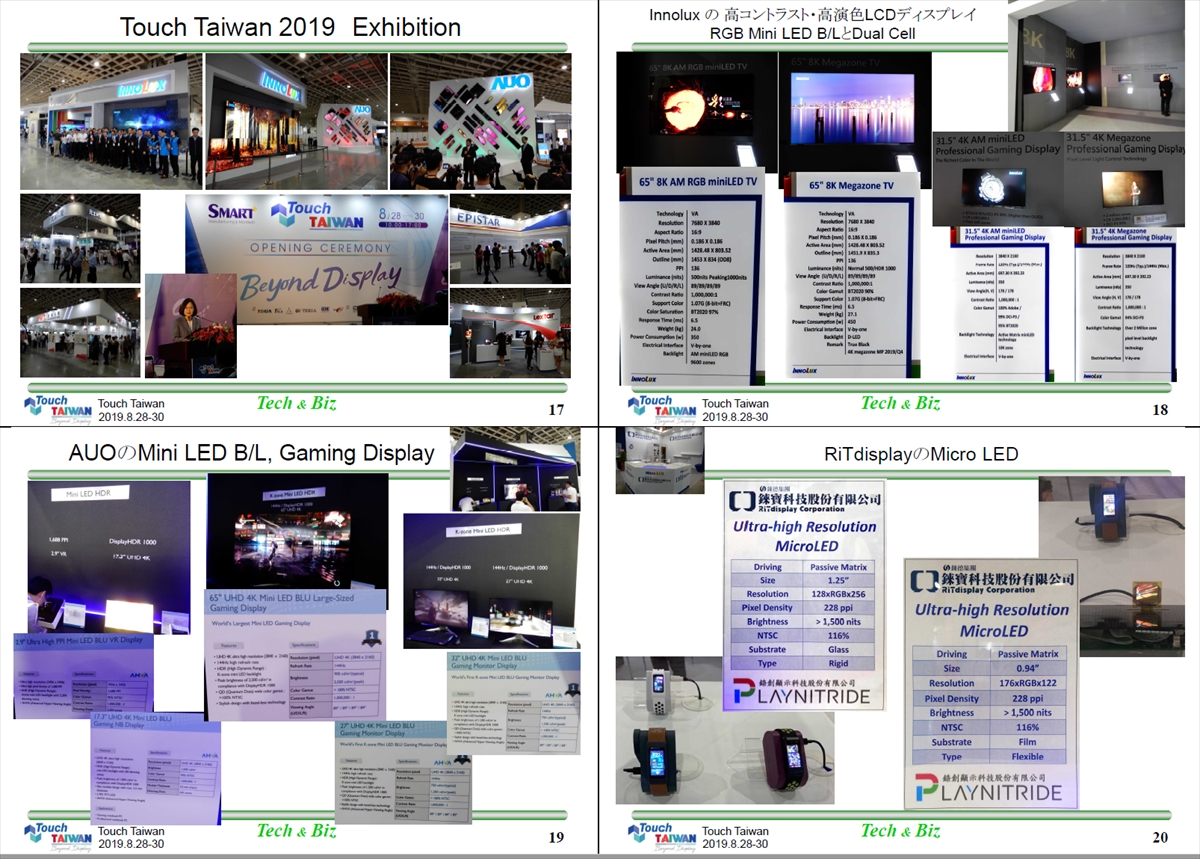Image resolution: width=1200 pixels, height=859 pixels.
Task: Click the PlayNitride logo on the 1.25" board
Action: 802,692
